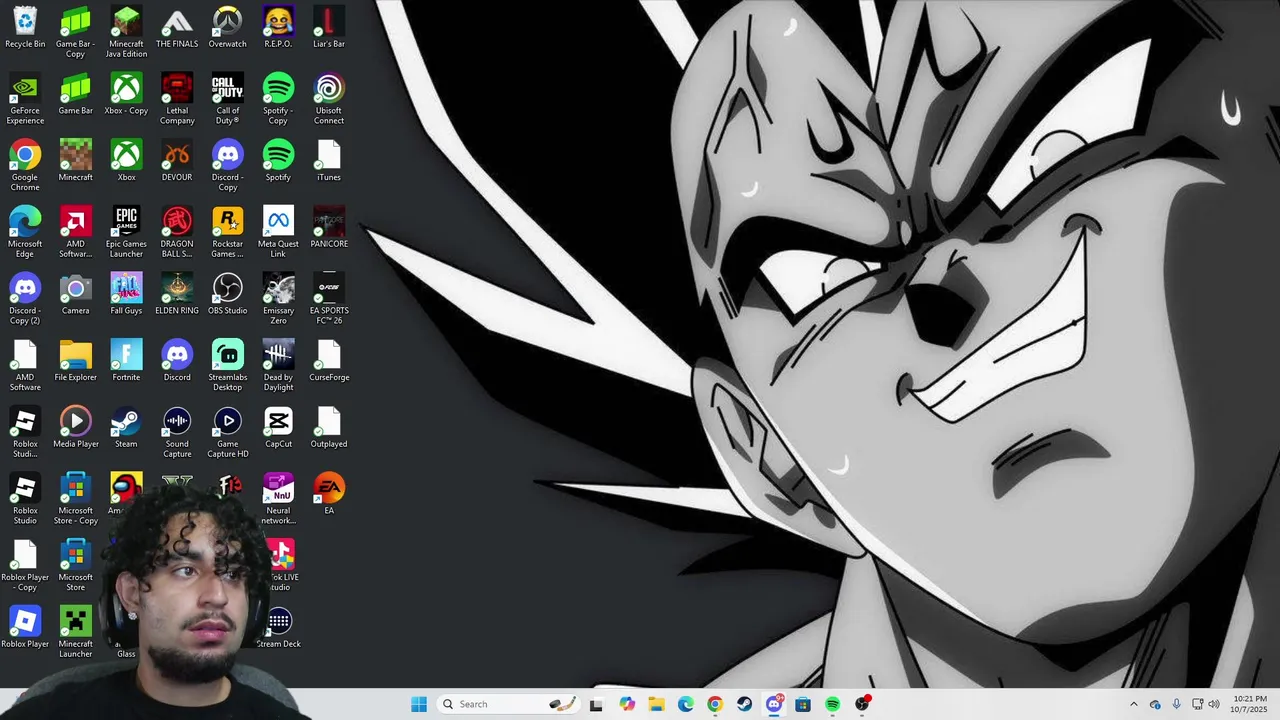Open Spotify - Copy desktop shortcut
Viewport: 1280px width, 720px height.
[278, 99]
